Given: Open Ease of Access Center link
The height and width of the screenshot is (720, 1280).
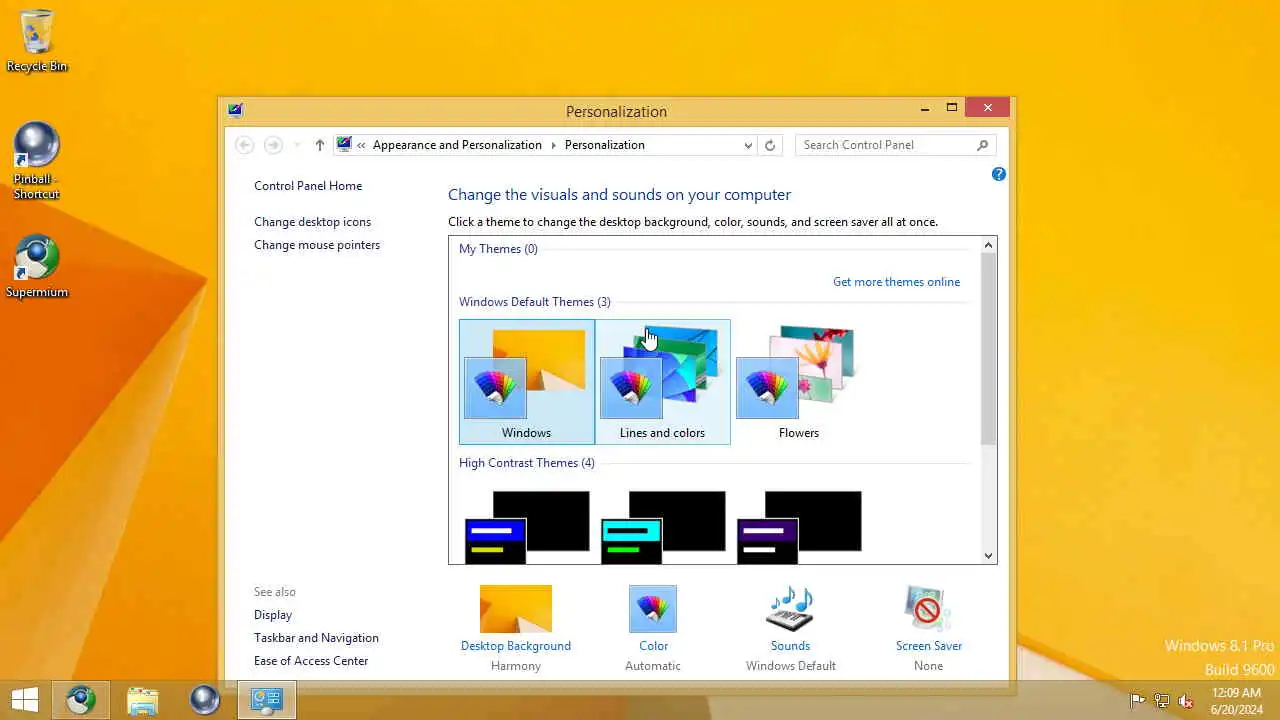Looking at the screenshot, I should 311,661.
